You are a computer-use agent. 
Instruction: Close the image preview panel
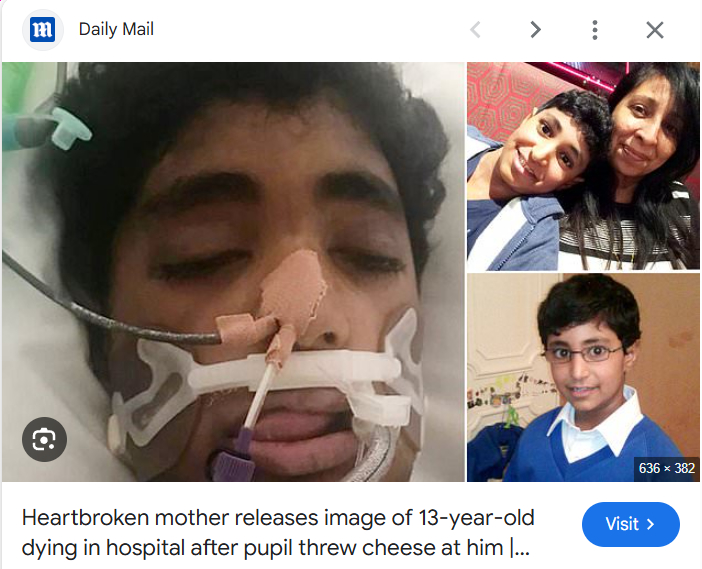click(655, 30)
